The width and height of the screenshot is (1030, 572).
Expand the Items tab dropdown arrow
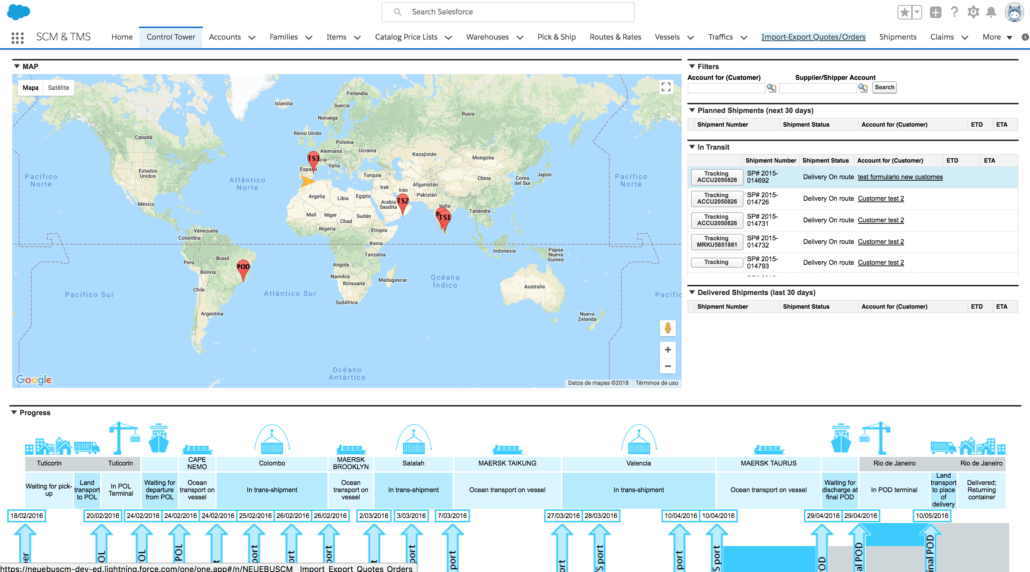coord(357,38)
